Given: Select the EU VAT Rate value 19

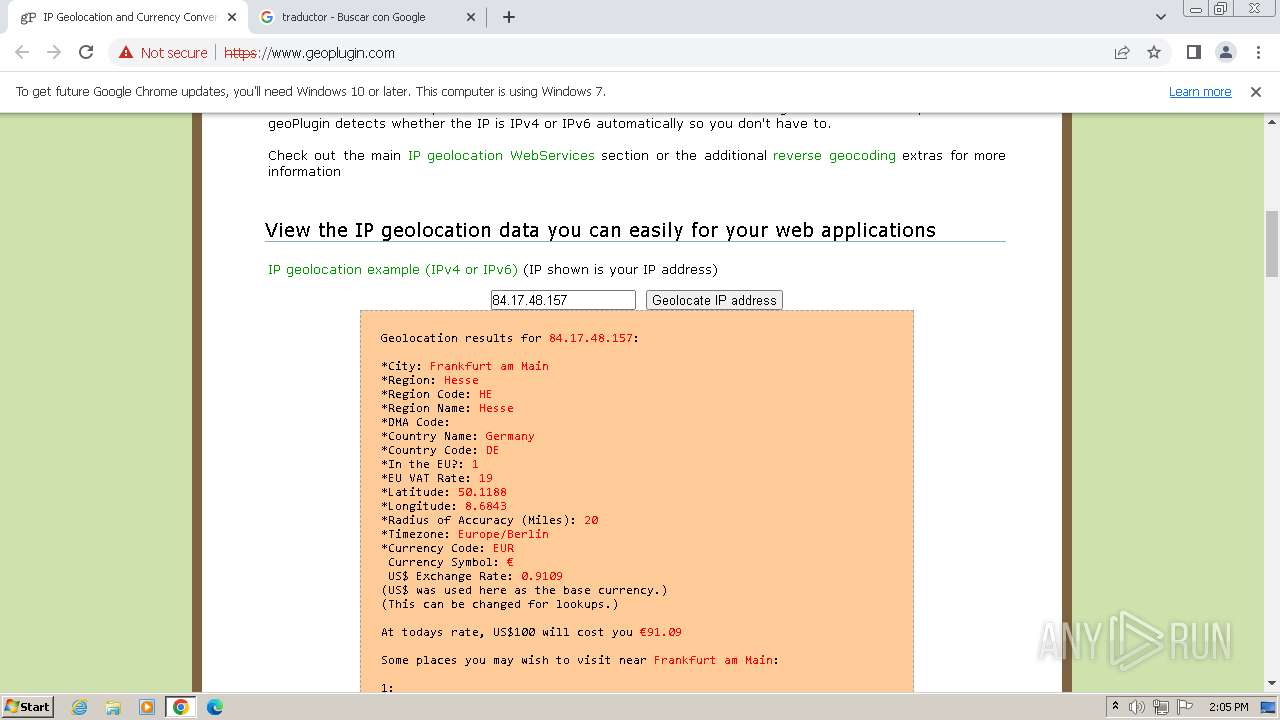Looking at the screenshot, I should 486,478.
